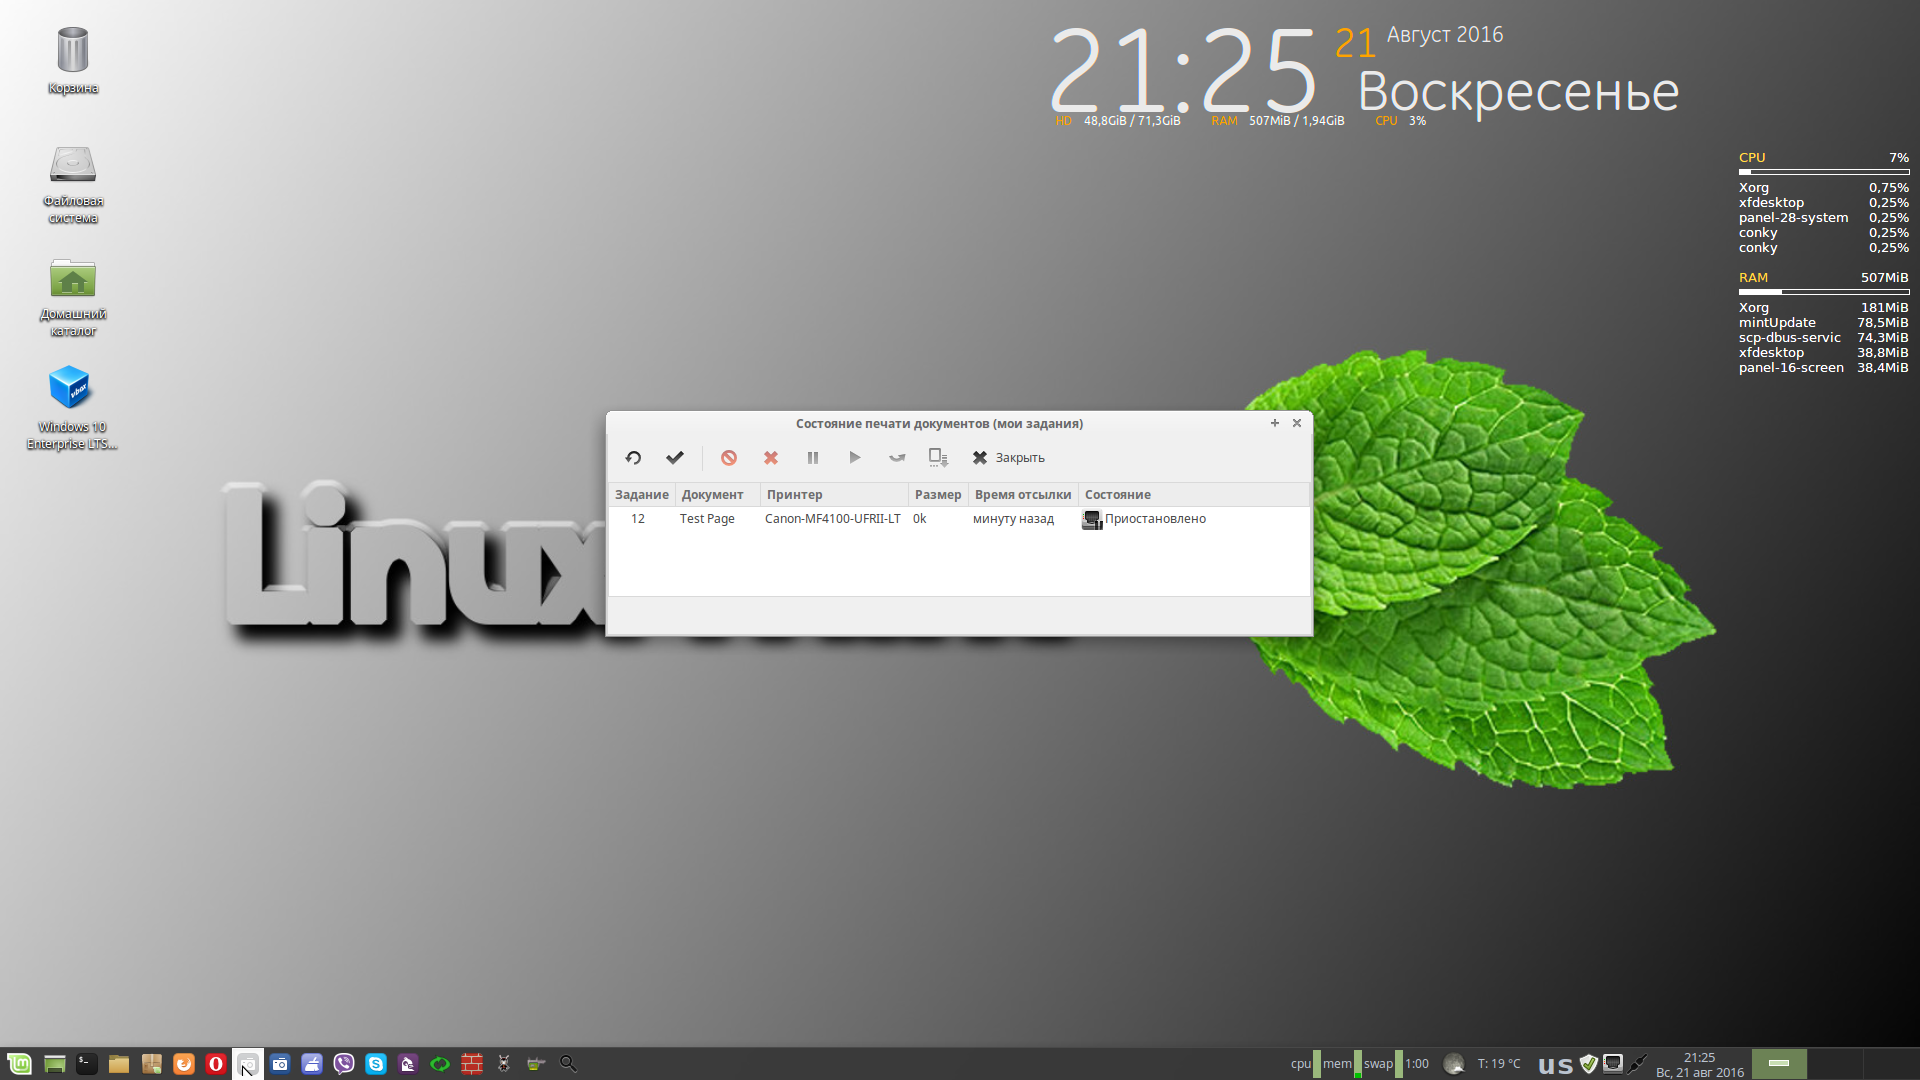Release the job with the play icon

[855, 458]
